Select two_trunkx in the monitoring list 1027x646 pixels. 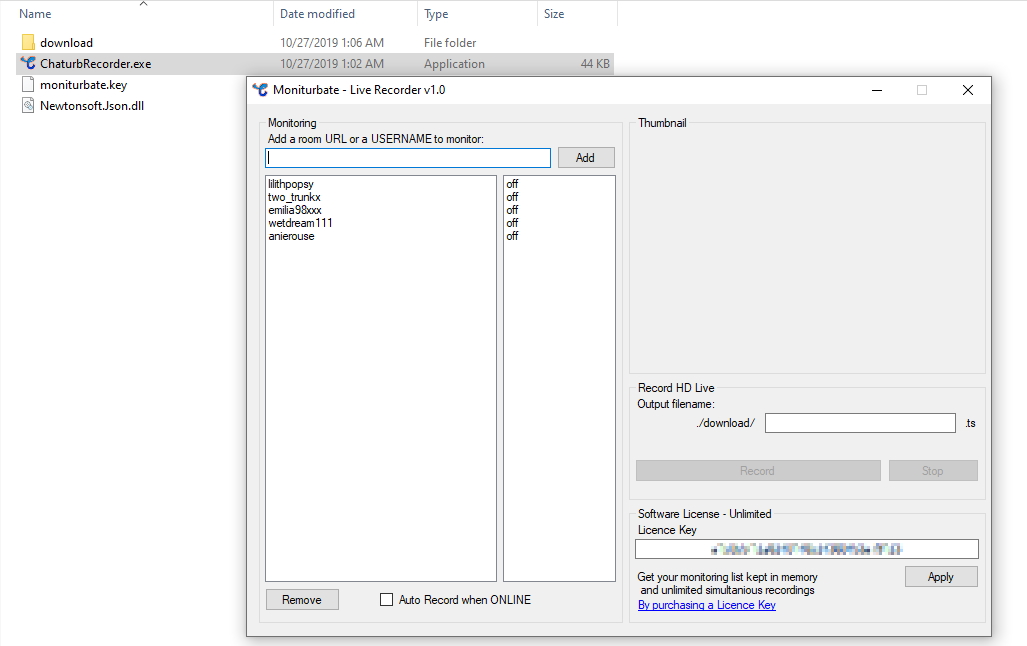pos(294,197)
